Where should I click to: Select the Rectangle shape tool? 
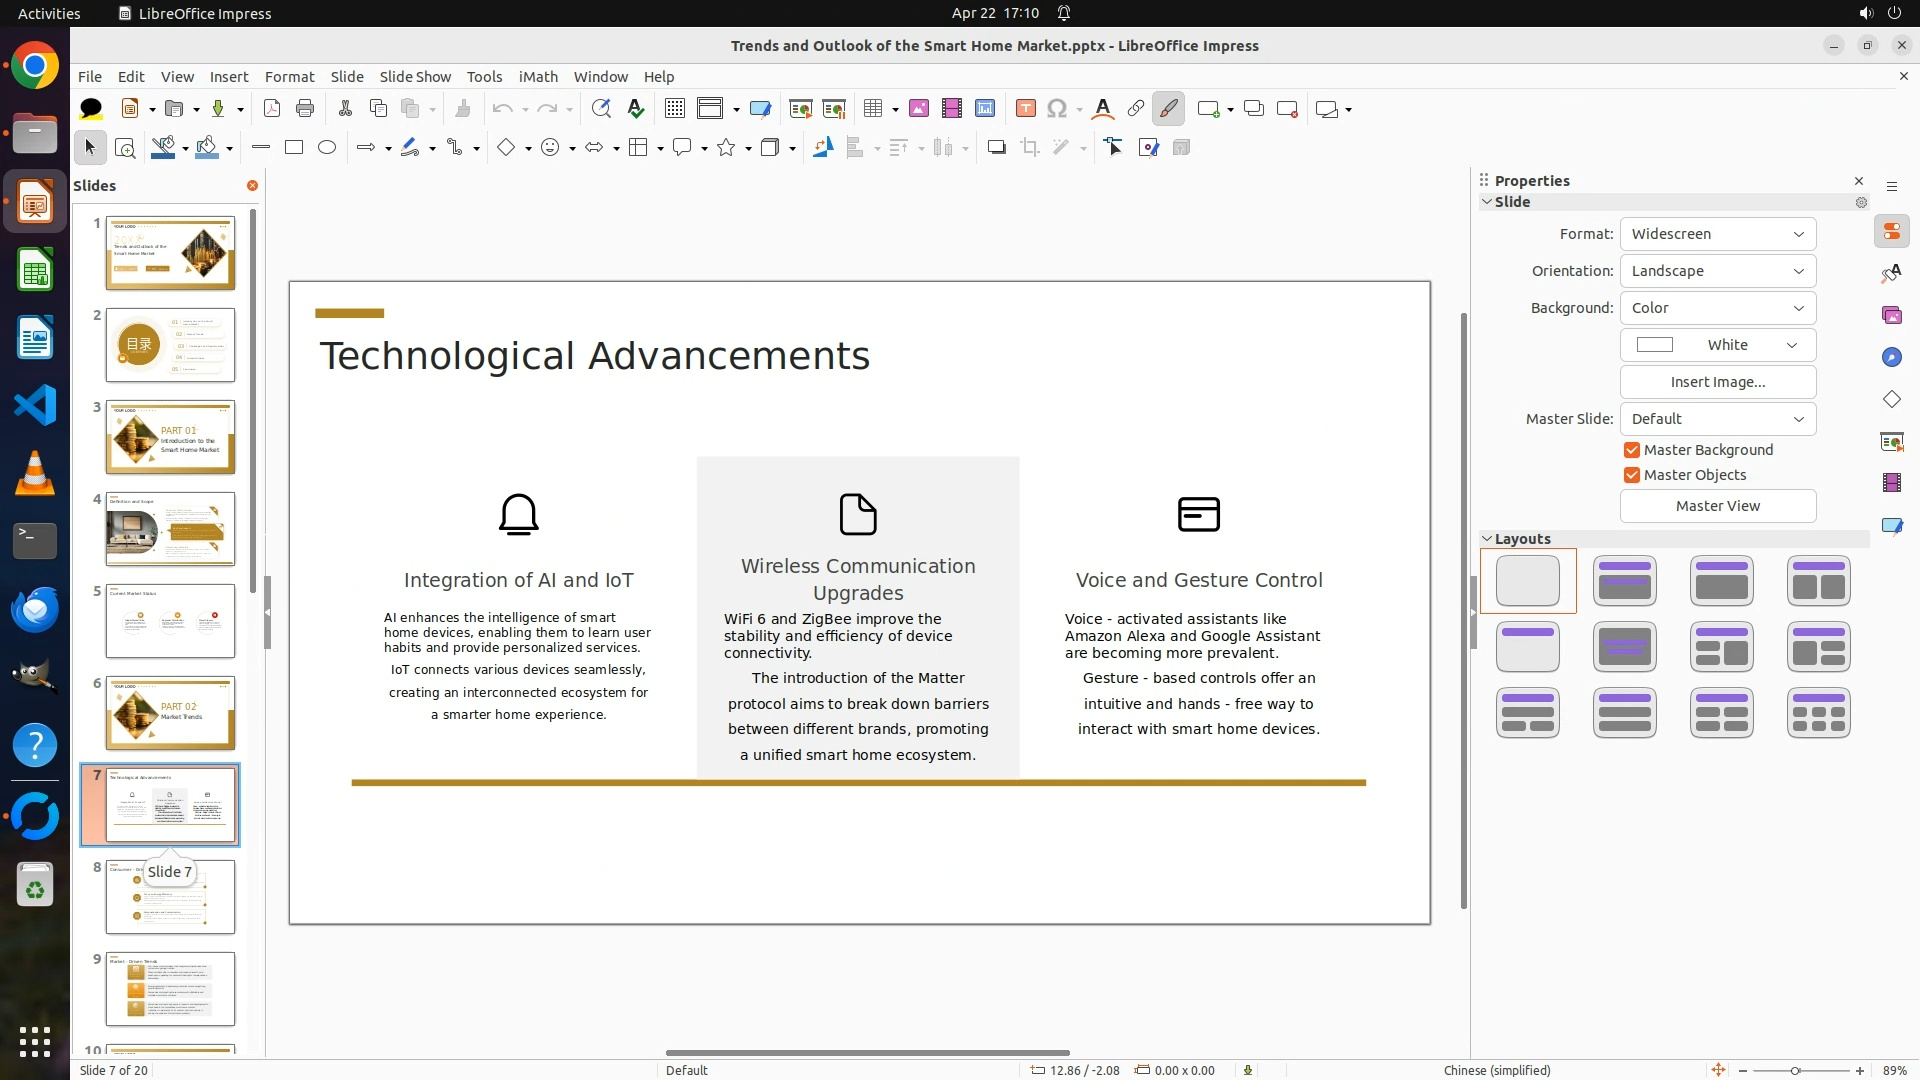click(294, 148)
